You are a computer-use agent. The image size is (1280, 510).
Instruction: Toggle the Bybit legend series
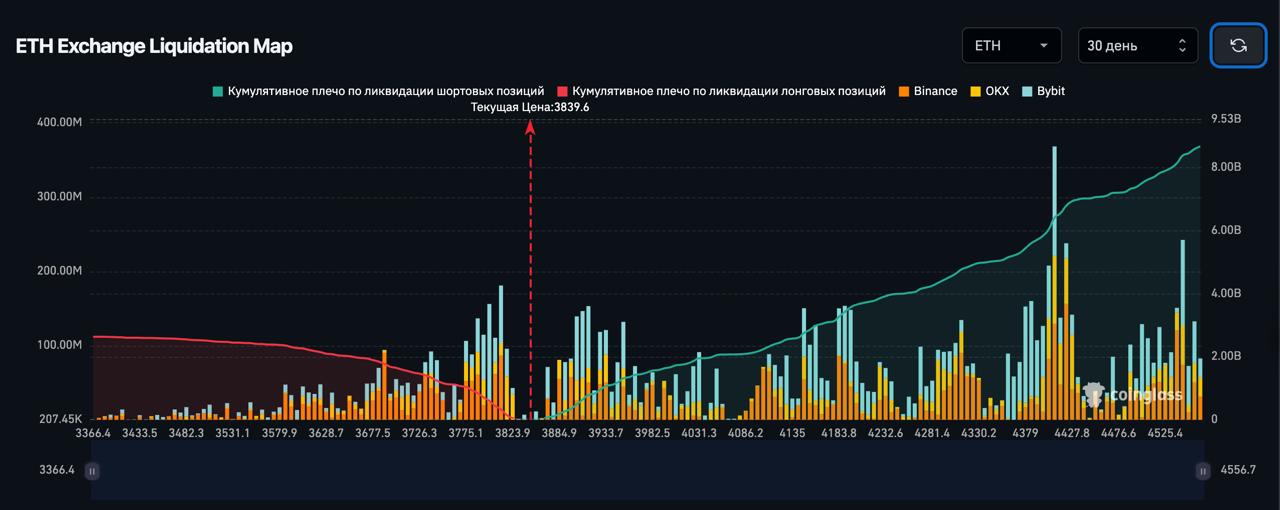(x=1042, y=91)
